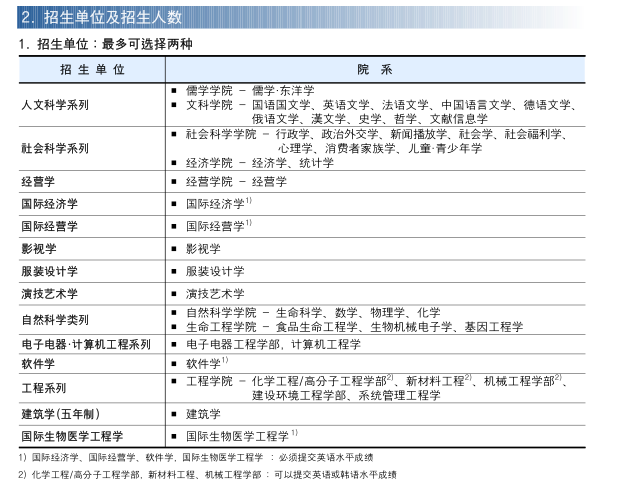
Task: Select the 人文科学系列 row label
Action: (x=55, y=105)
